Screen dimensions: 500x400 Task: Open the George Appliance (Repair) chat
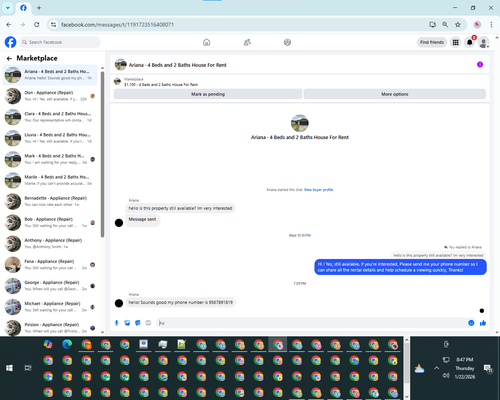[x=50, y=286]
